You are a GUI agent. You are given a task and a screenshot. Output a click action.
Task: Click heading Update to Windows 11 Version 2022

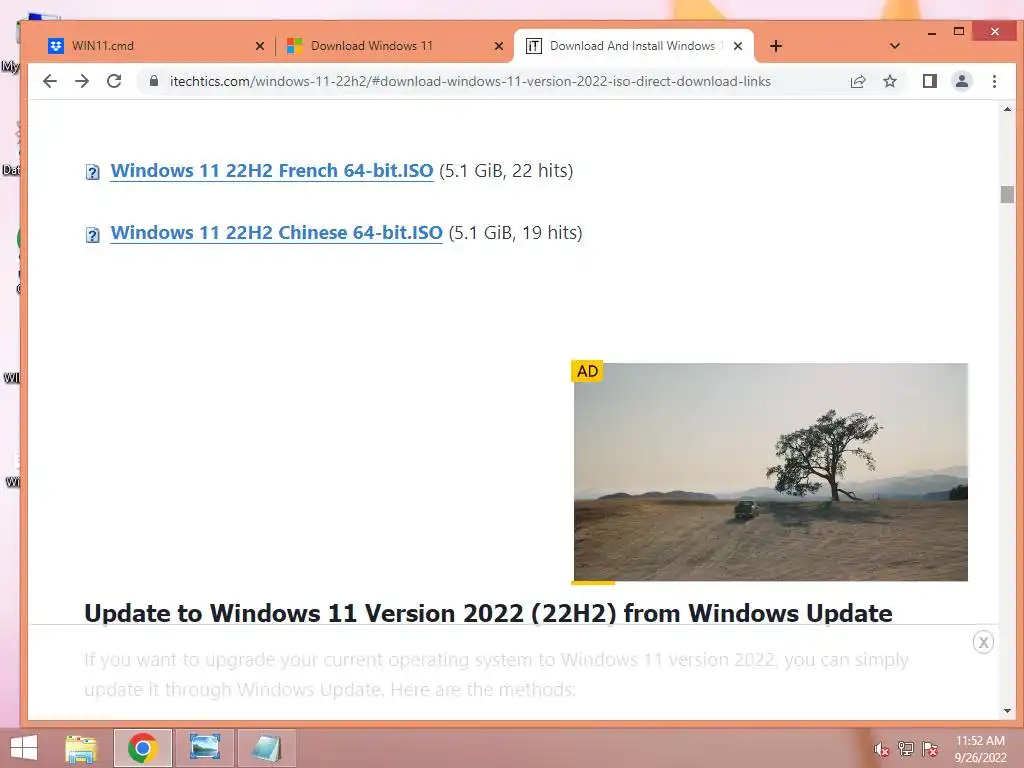point(488,613)
